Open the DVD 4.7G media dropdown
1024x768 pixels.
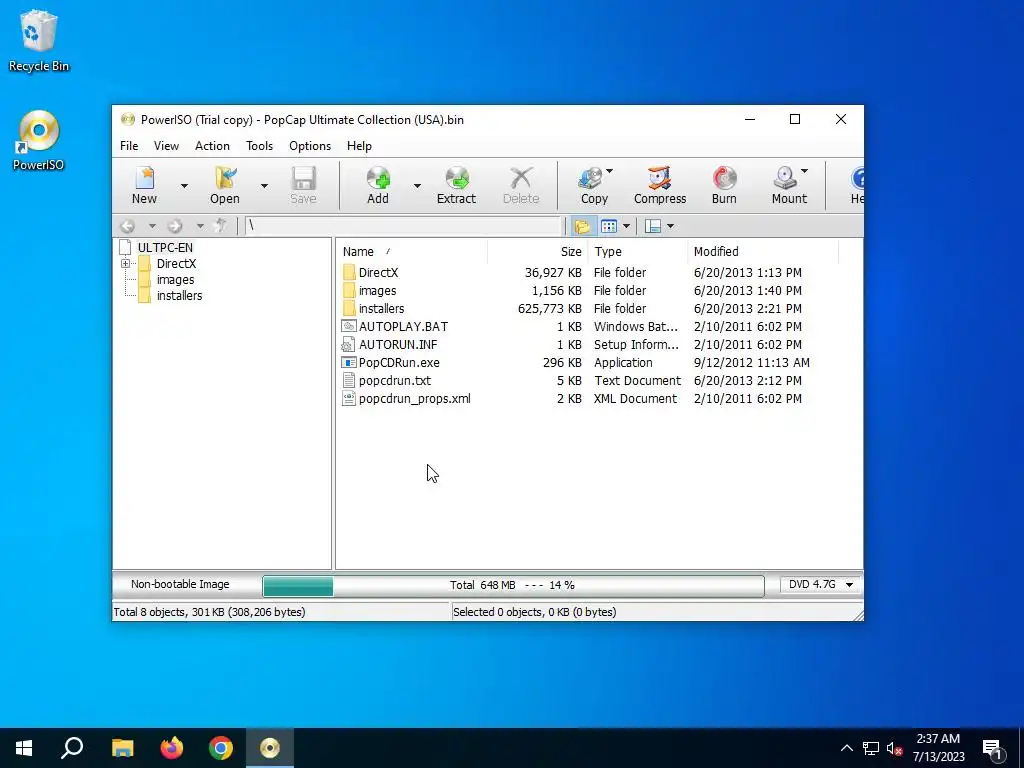(820, 584)
